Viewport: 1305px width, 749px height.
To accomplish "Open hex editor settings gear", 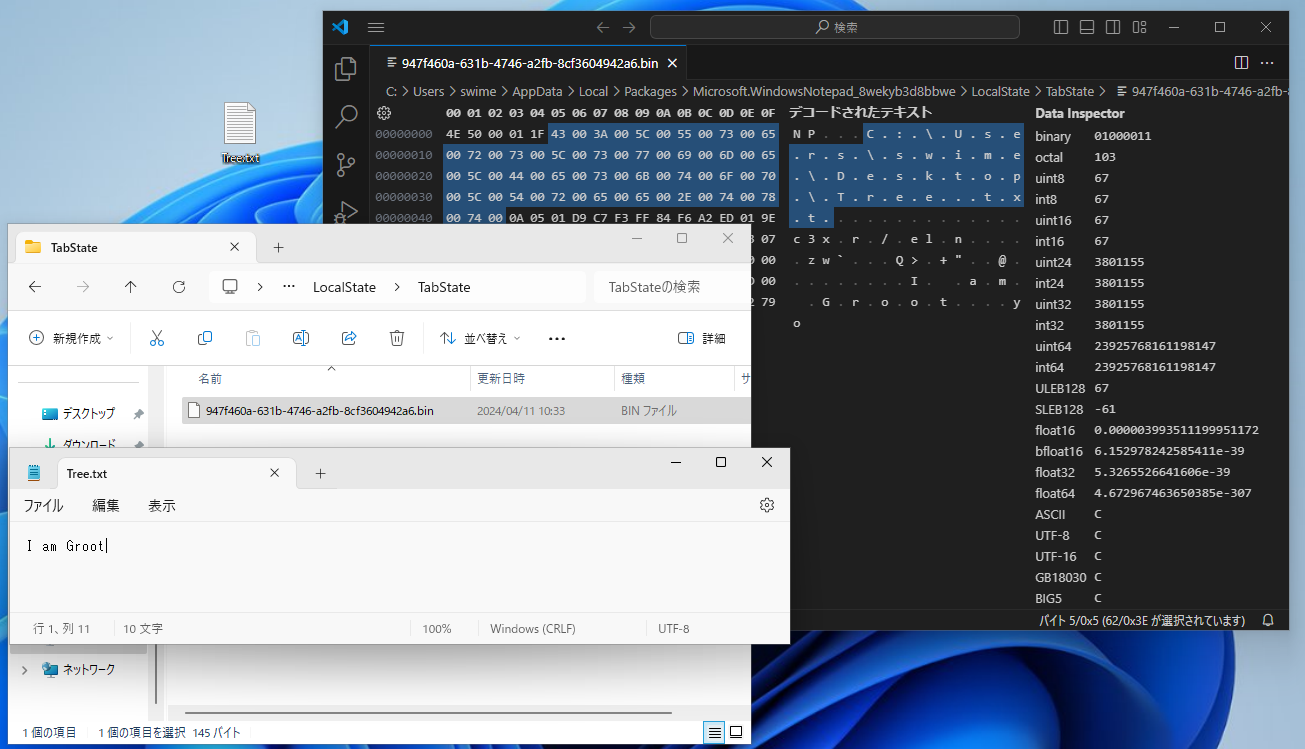I will tap(383, 113).
